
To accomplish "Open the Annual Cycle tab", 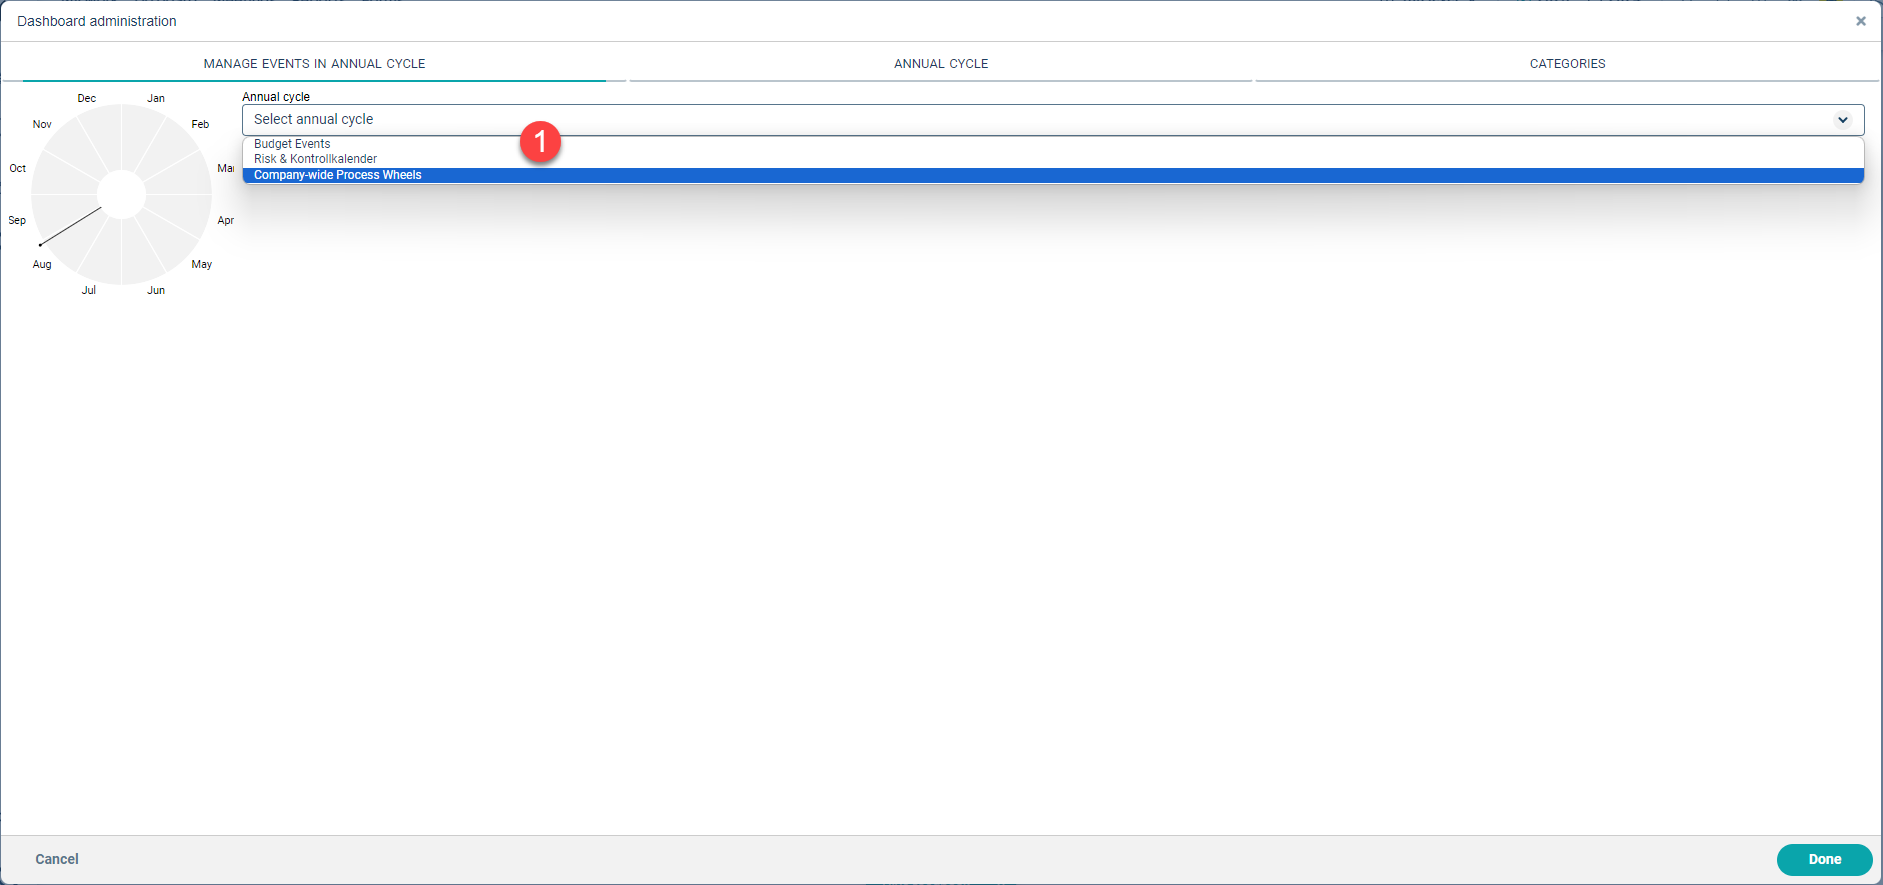I will (940, 63).
